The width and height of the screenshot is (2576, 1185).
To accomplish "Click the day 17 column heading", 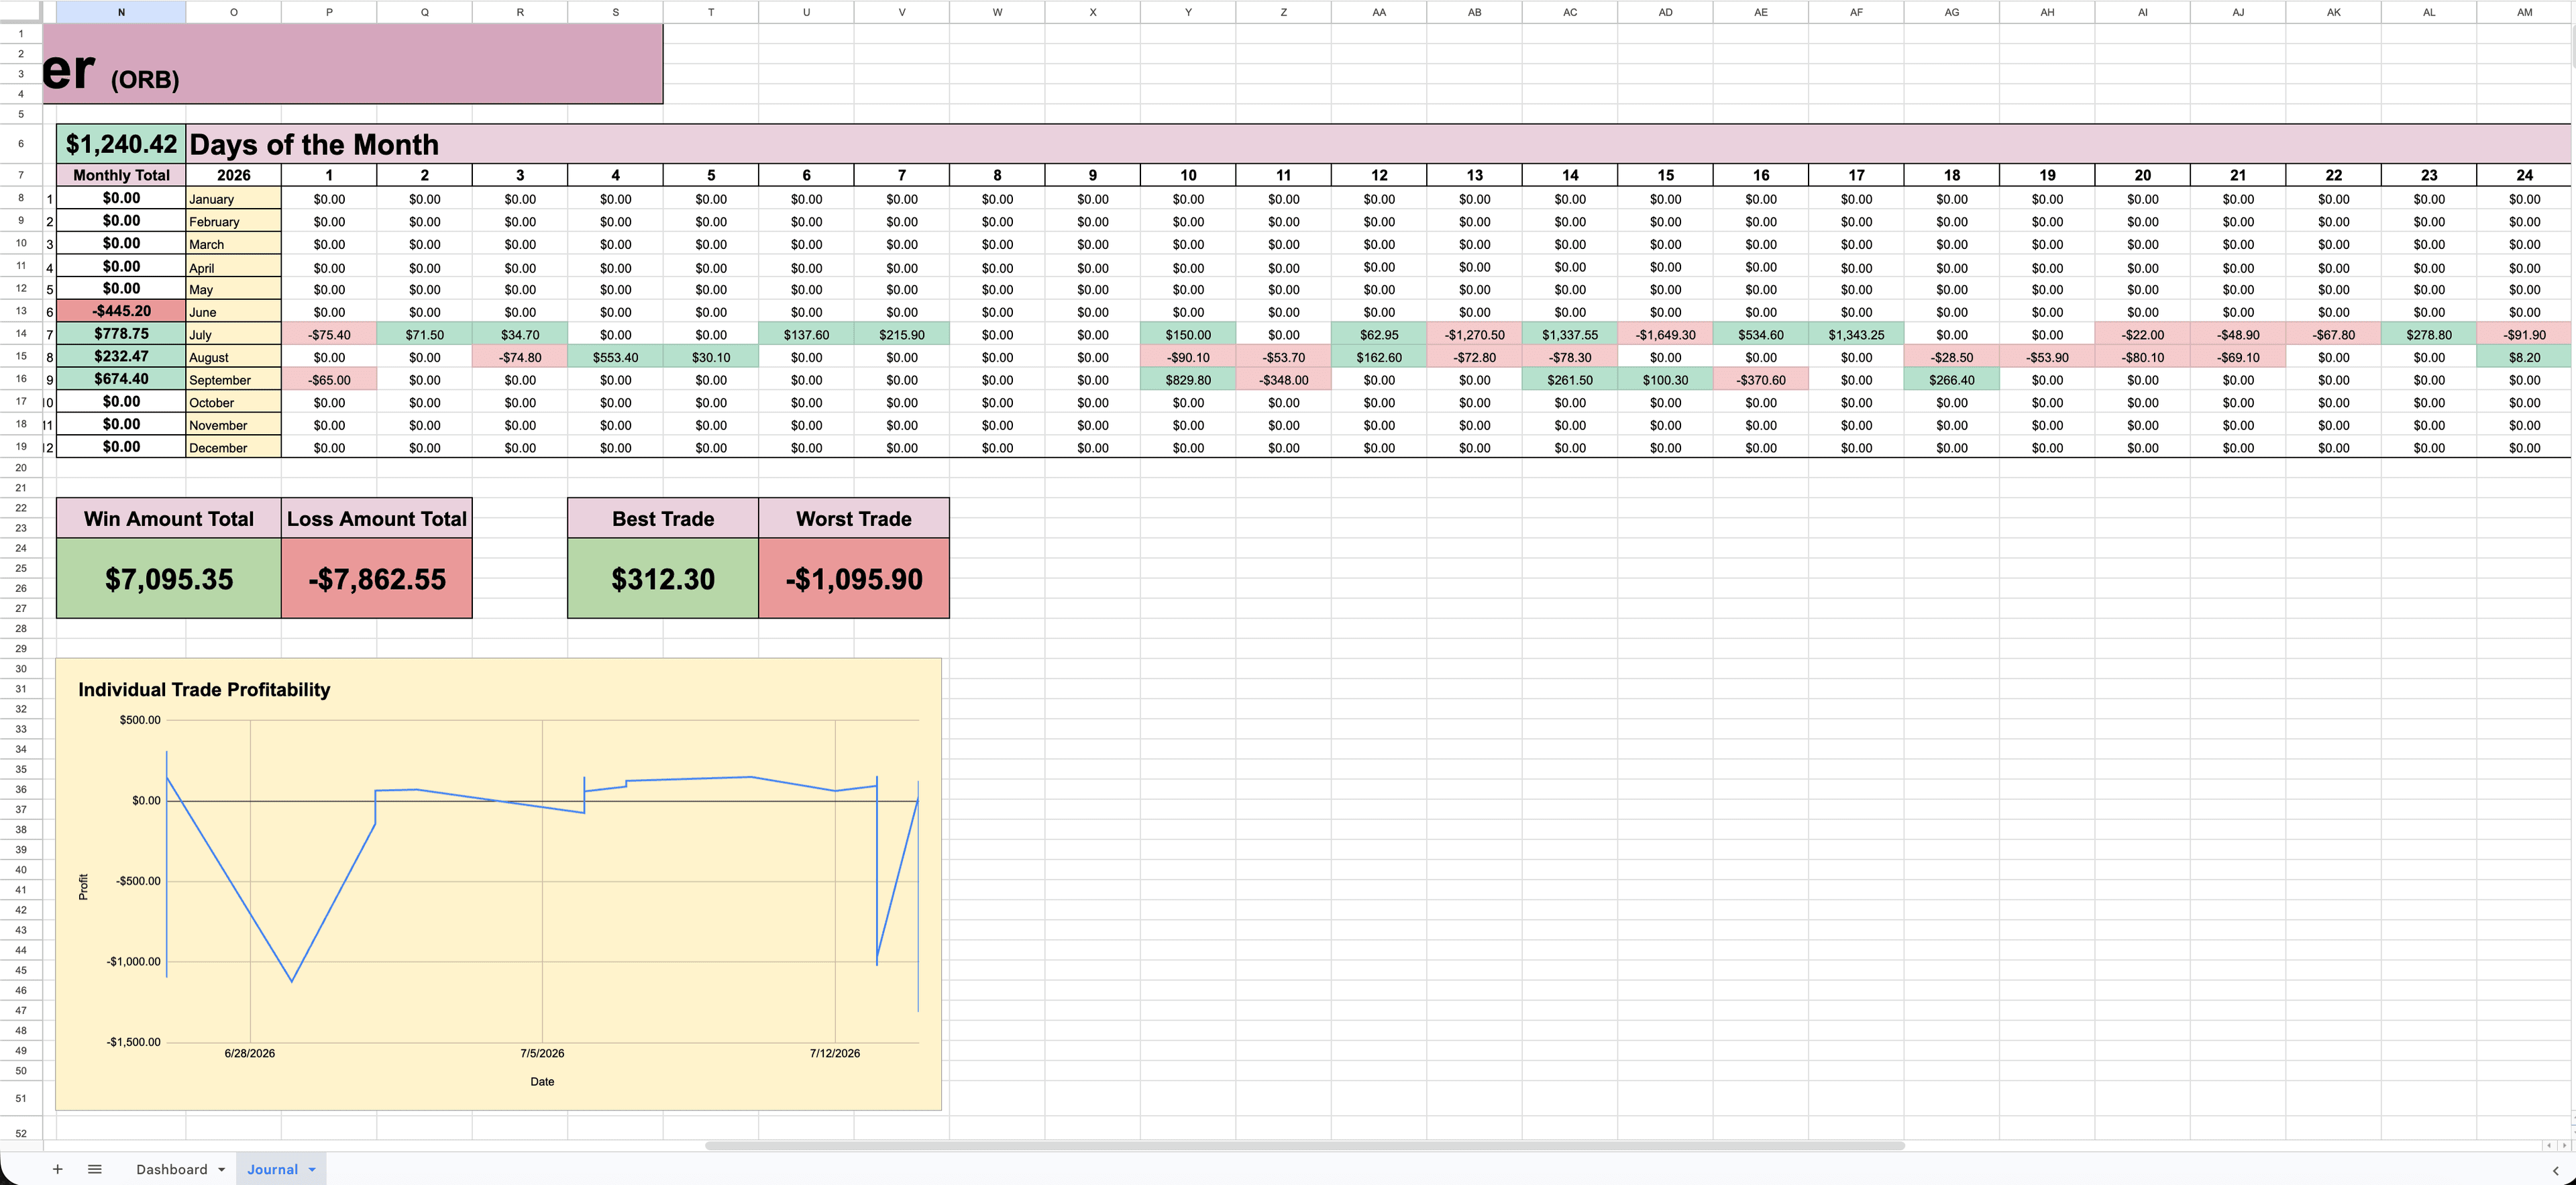I will click(x=1856, y=175).
